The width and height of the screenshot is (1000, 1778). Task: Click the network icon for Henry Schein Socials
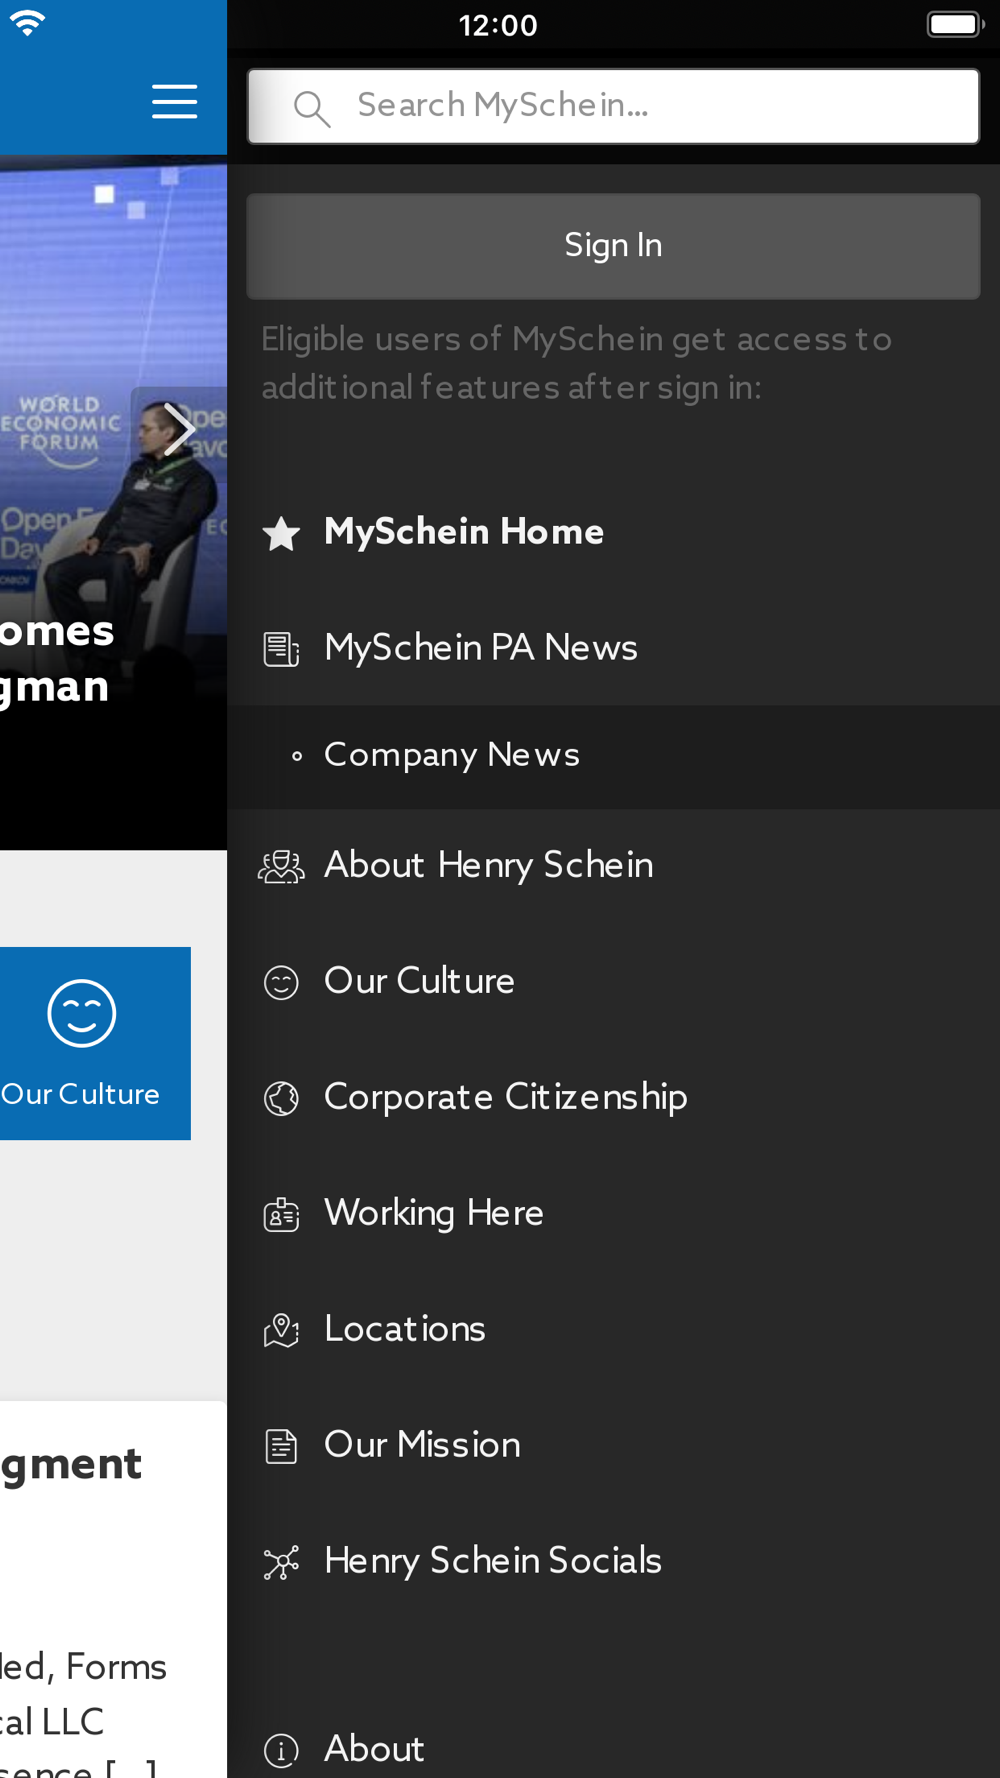pos(281,1562)
